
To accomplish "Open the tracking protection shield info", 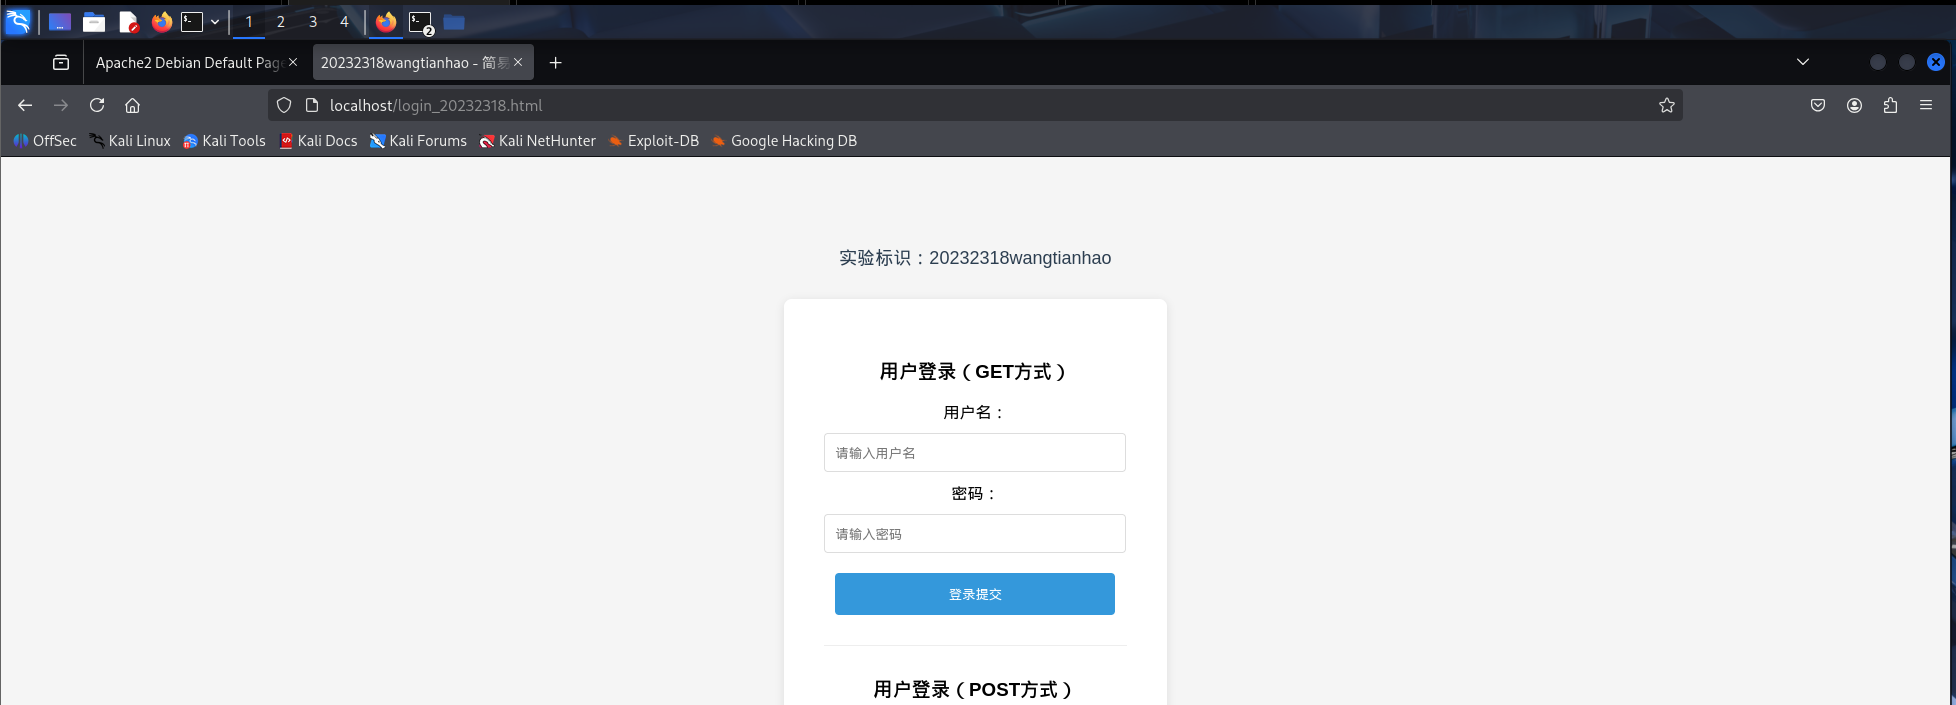I will (284, 105).
